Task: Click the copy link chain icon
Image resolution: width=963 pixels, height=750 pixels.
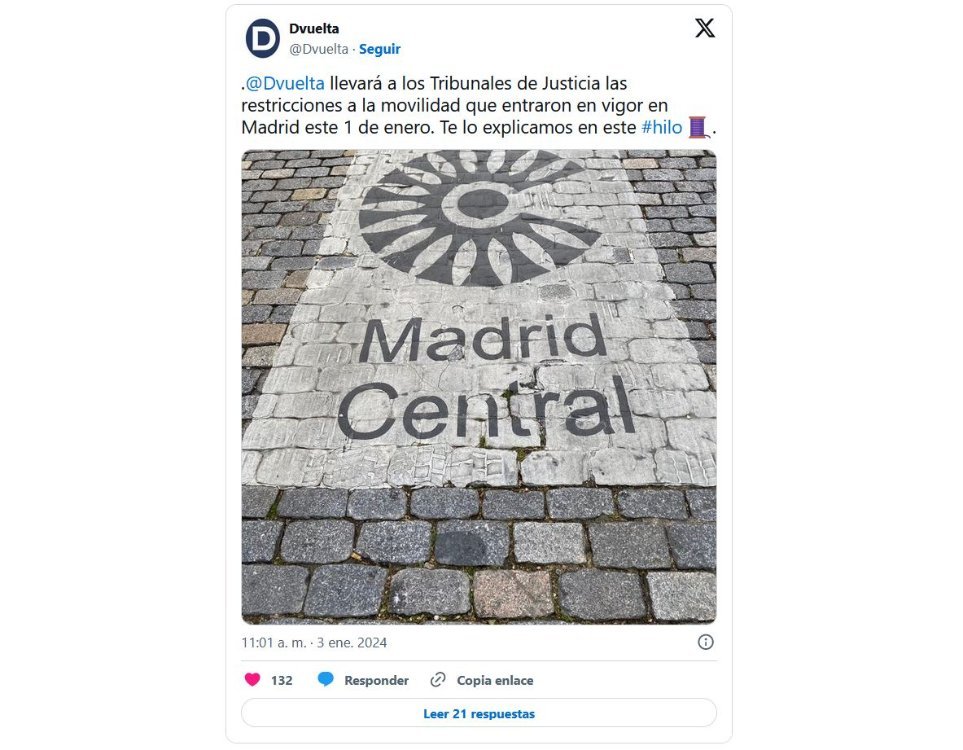Action: (x=438, y=679)
